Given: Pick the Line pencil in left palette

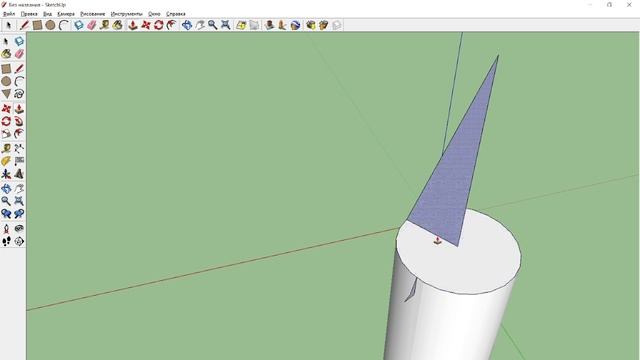Looking at the screenshot, I should click(19, 69).
